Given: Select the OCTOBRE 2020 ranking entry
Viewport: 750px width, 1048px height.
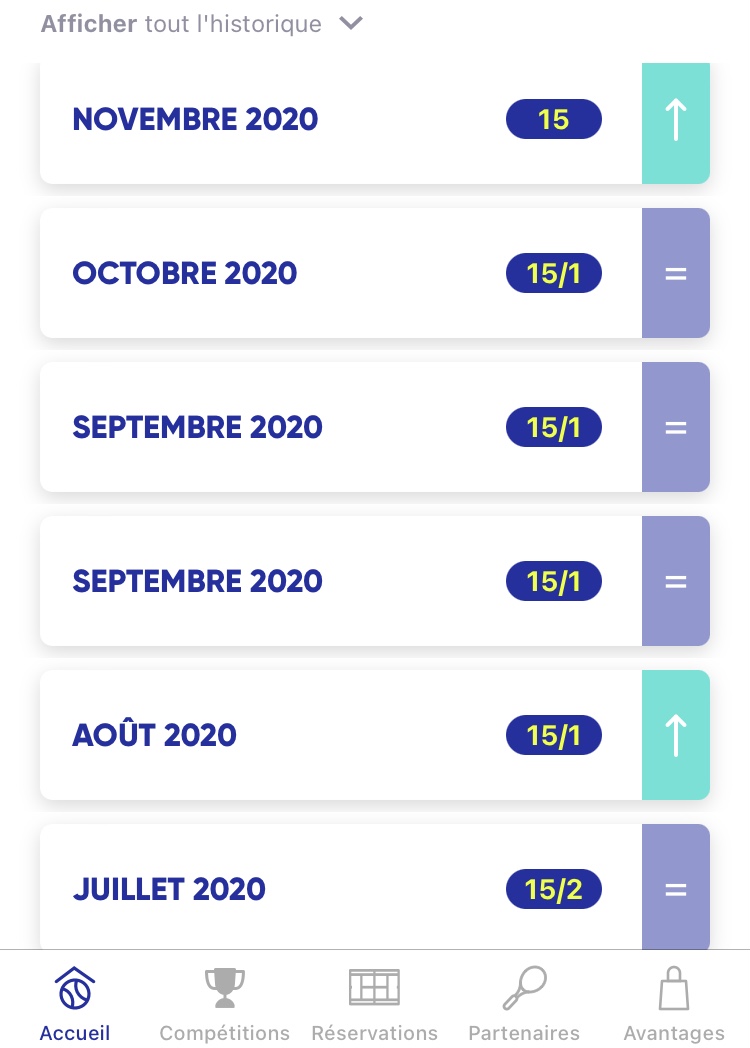Looking at the screenshot, I should (185, 273).
